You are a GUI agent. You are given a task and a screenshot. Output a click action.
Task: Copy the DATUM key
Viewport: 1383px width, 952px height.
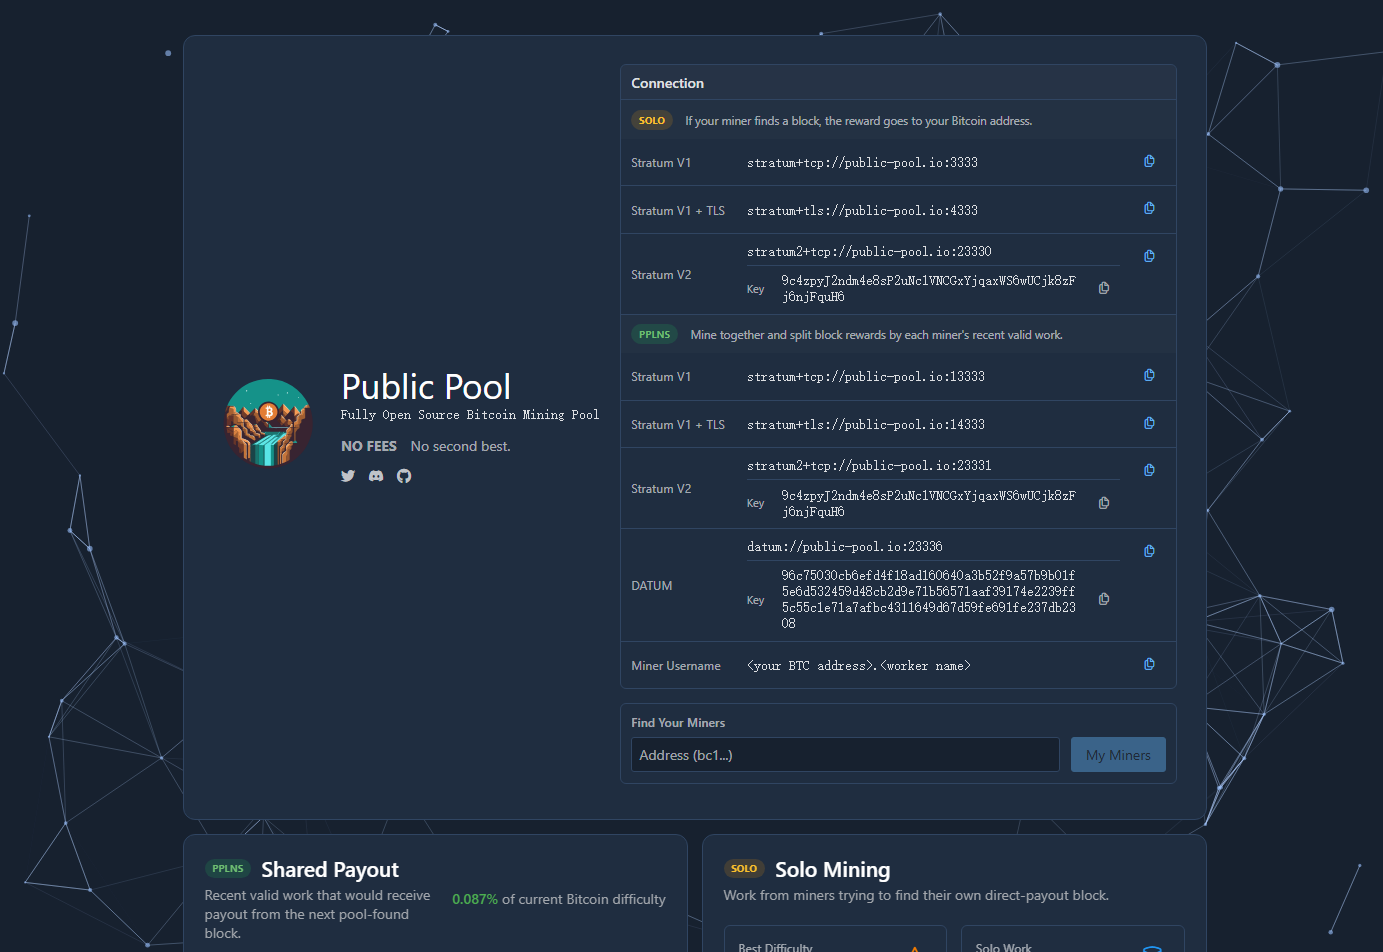(x=1104, y=599)
